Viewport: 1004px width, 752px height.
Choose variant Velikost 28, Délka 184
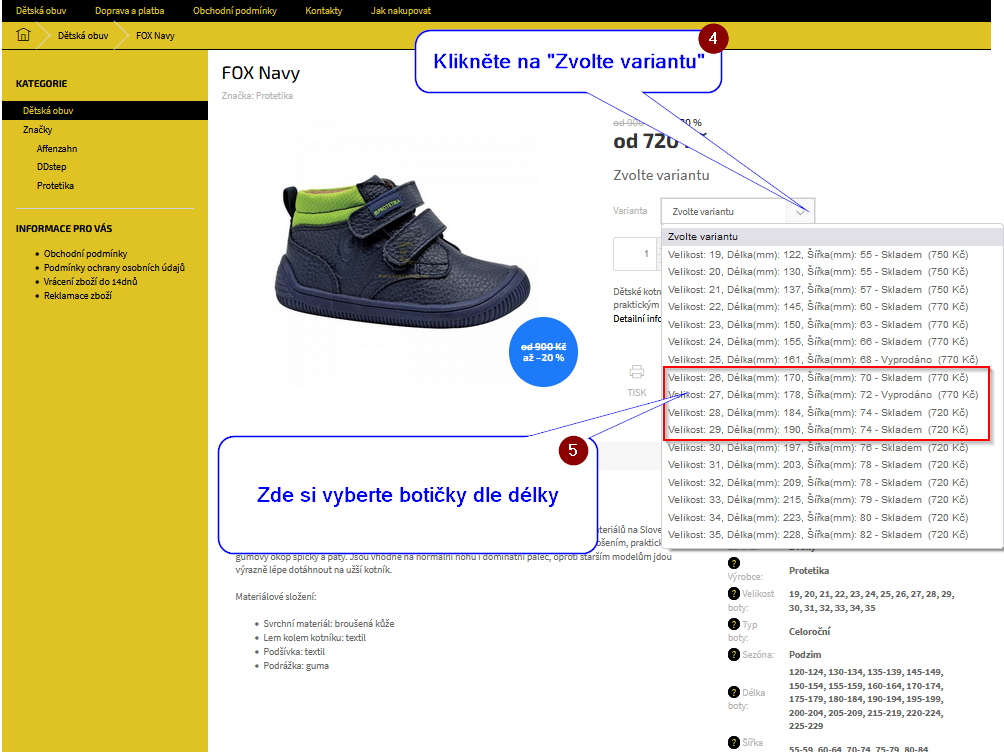(832, 413)
